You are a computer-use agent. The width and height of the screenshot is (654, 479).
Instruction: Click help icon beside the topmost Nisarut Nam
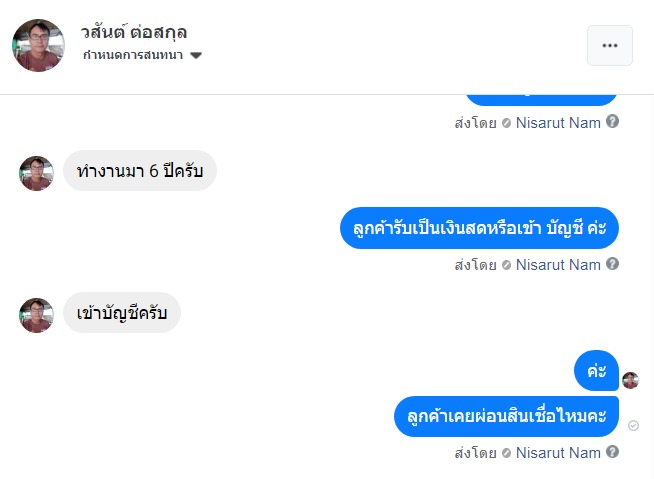pos(612,121)
